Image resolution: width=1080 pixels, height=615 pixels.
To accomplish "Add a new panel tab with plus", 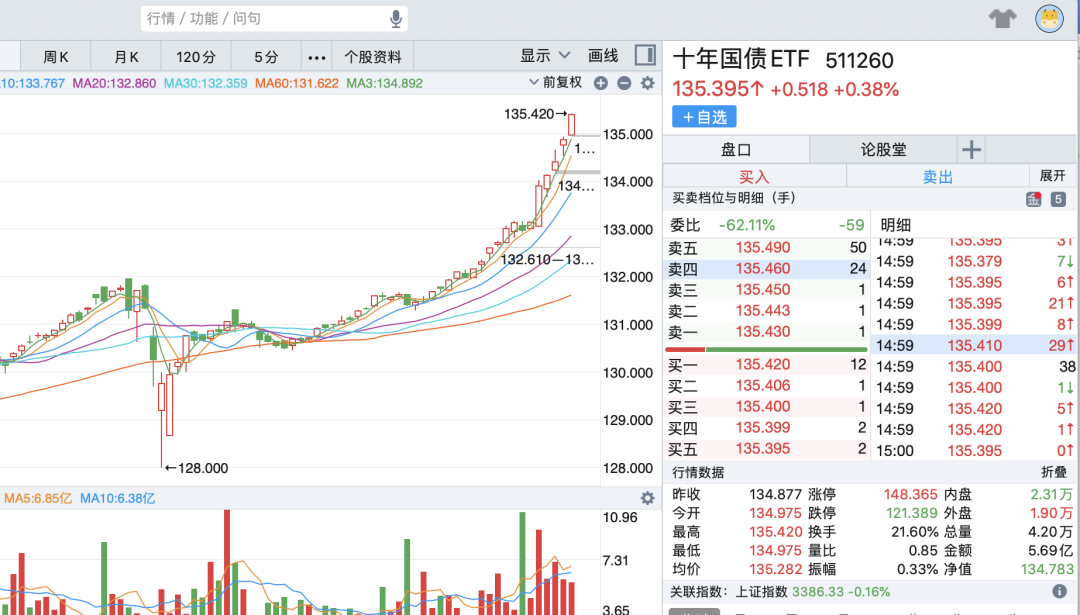I will point(971,149).
